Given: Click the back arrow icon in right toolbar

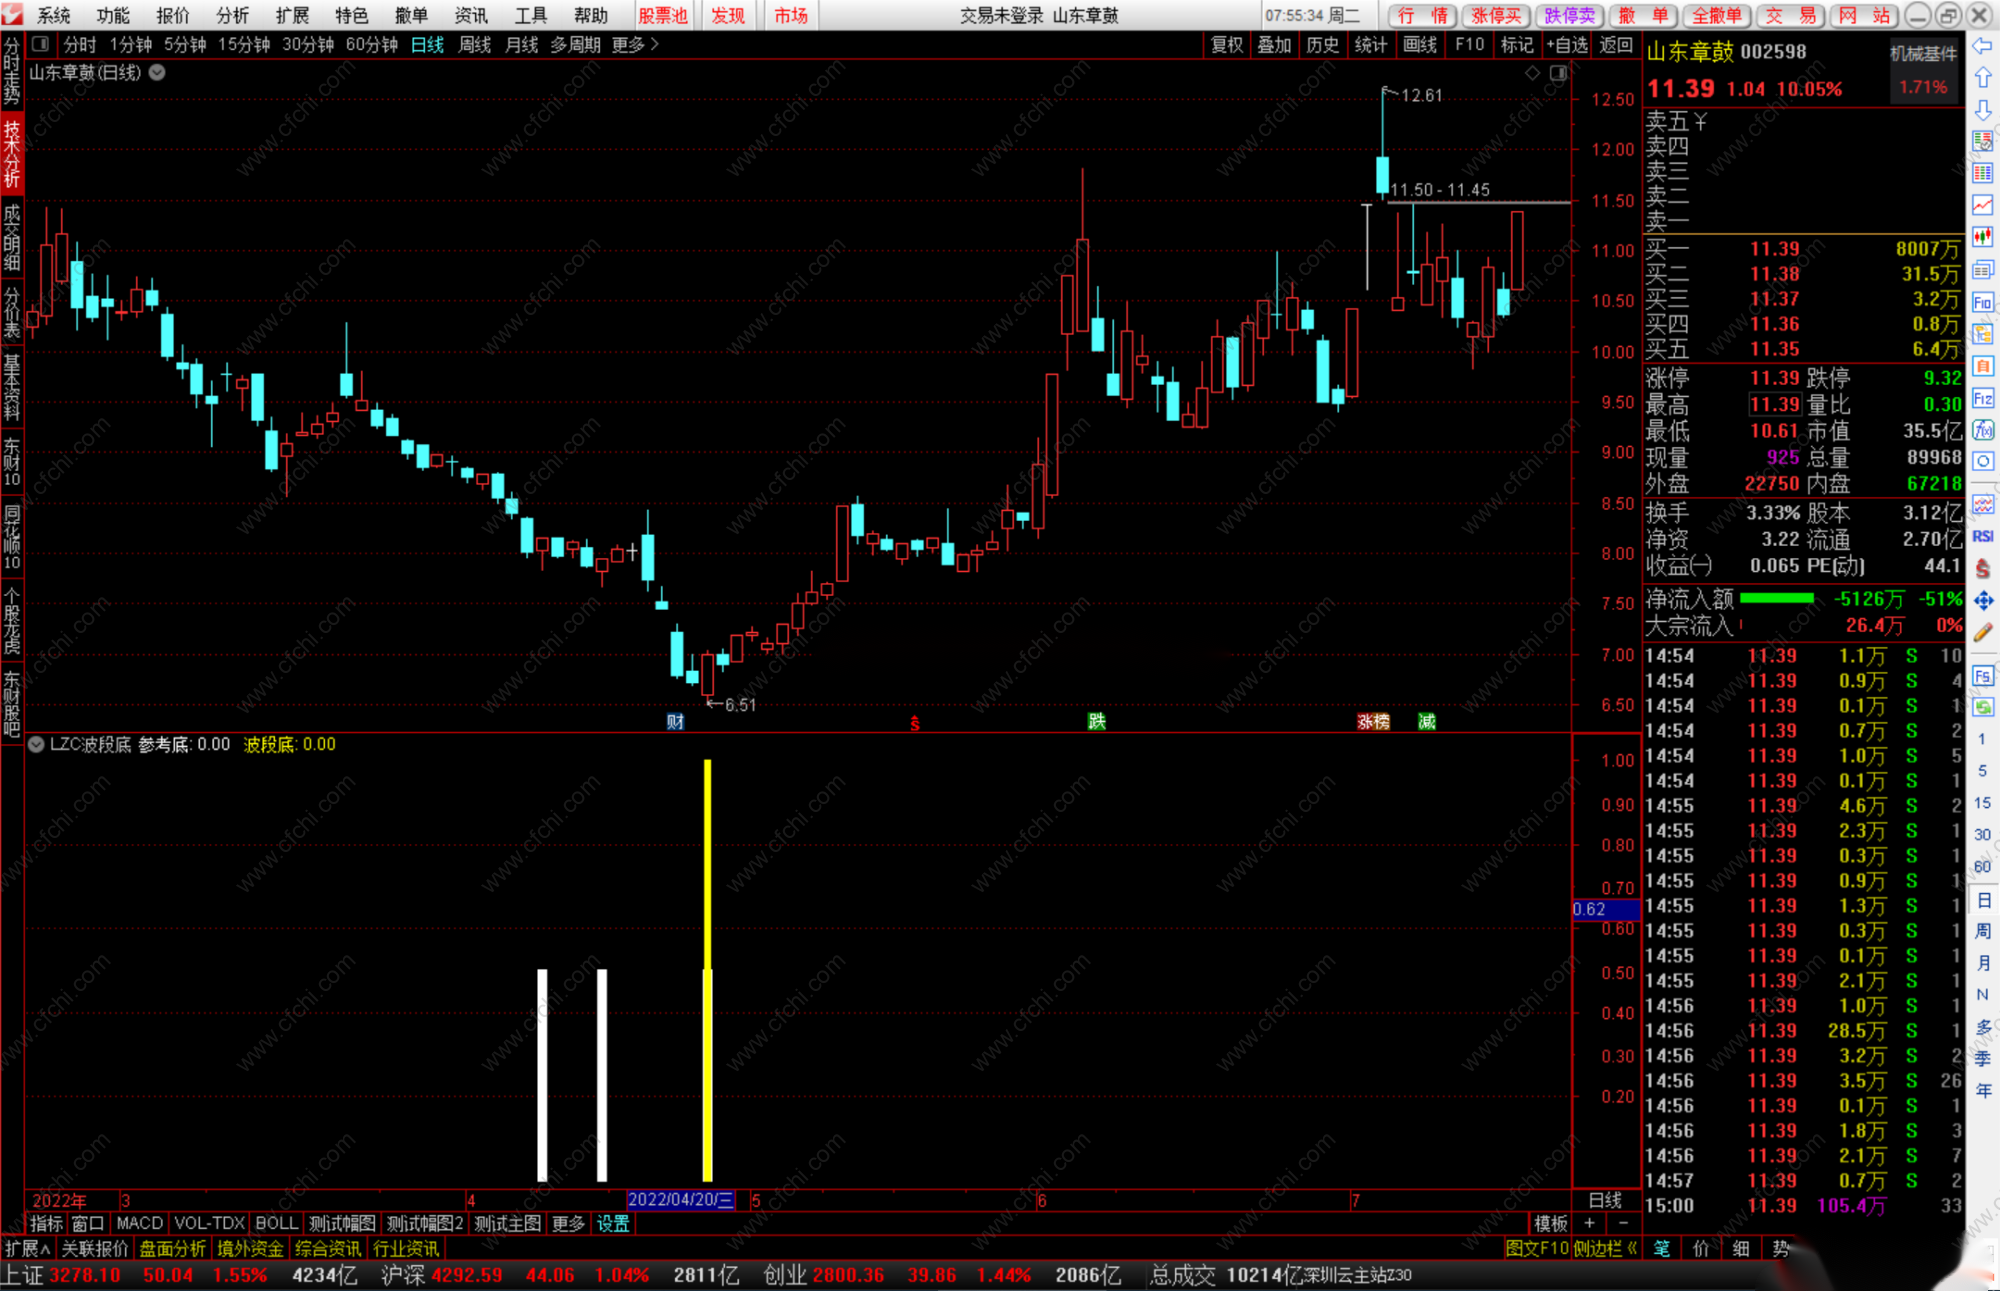Looking at the screenshot, I should (x=1982, y=46).
